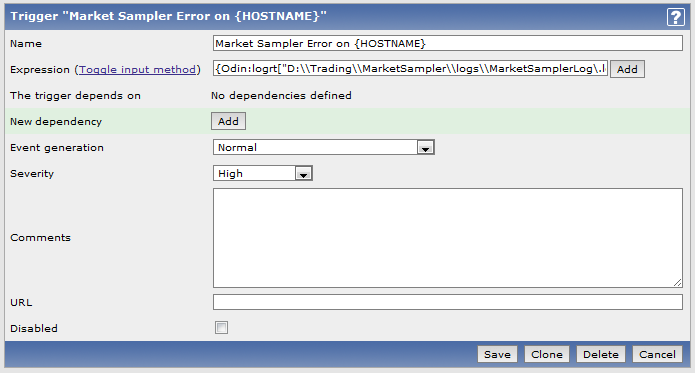Click the Comments area resize handle
Screen dimensions: 695x373
[677, 282]
